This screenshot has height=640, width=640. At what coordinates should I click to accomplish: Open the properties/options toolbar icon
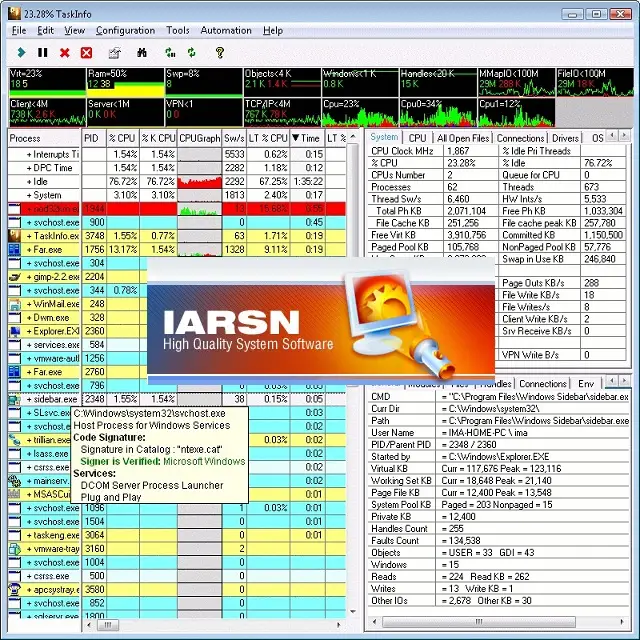point(115,53)
